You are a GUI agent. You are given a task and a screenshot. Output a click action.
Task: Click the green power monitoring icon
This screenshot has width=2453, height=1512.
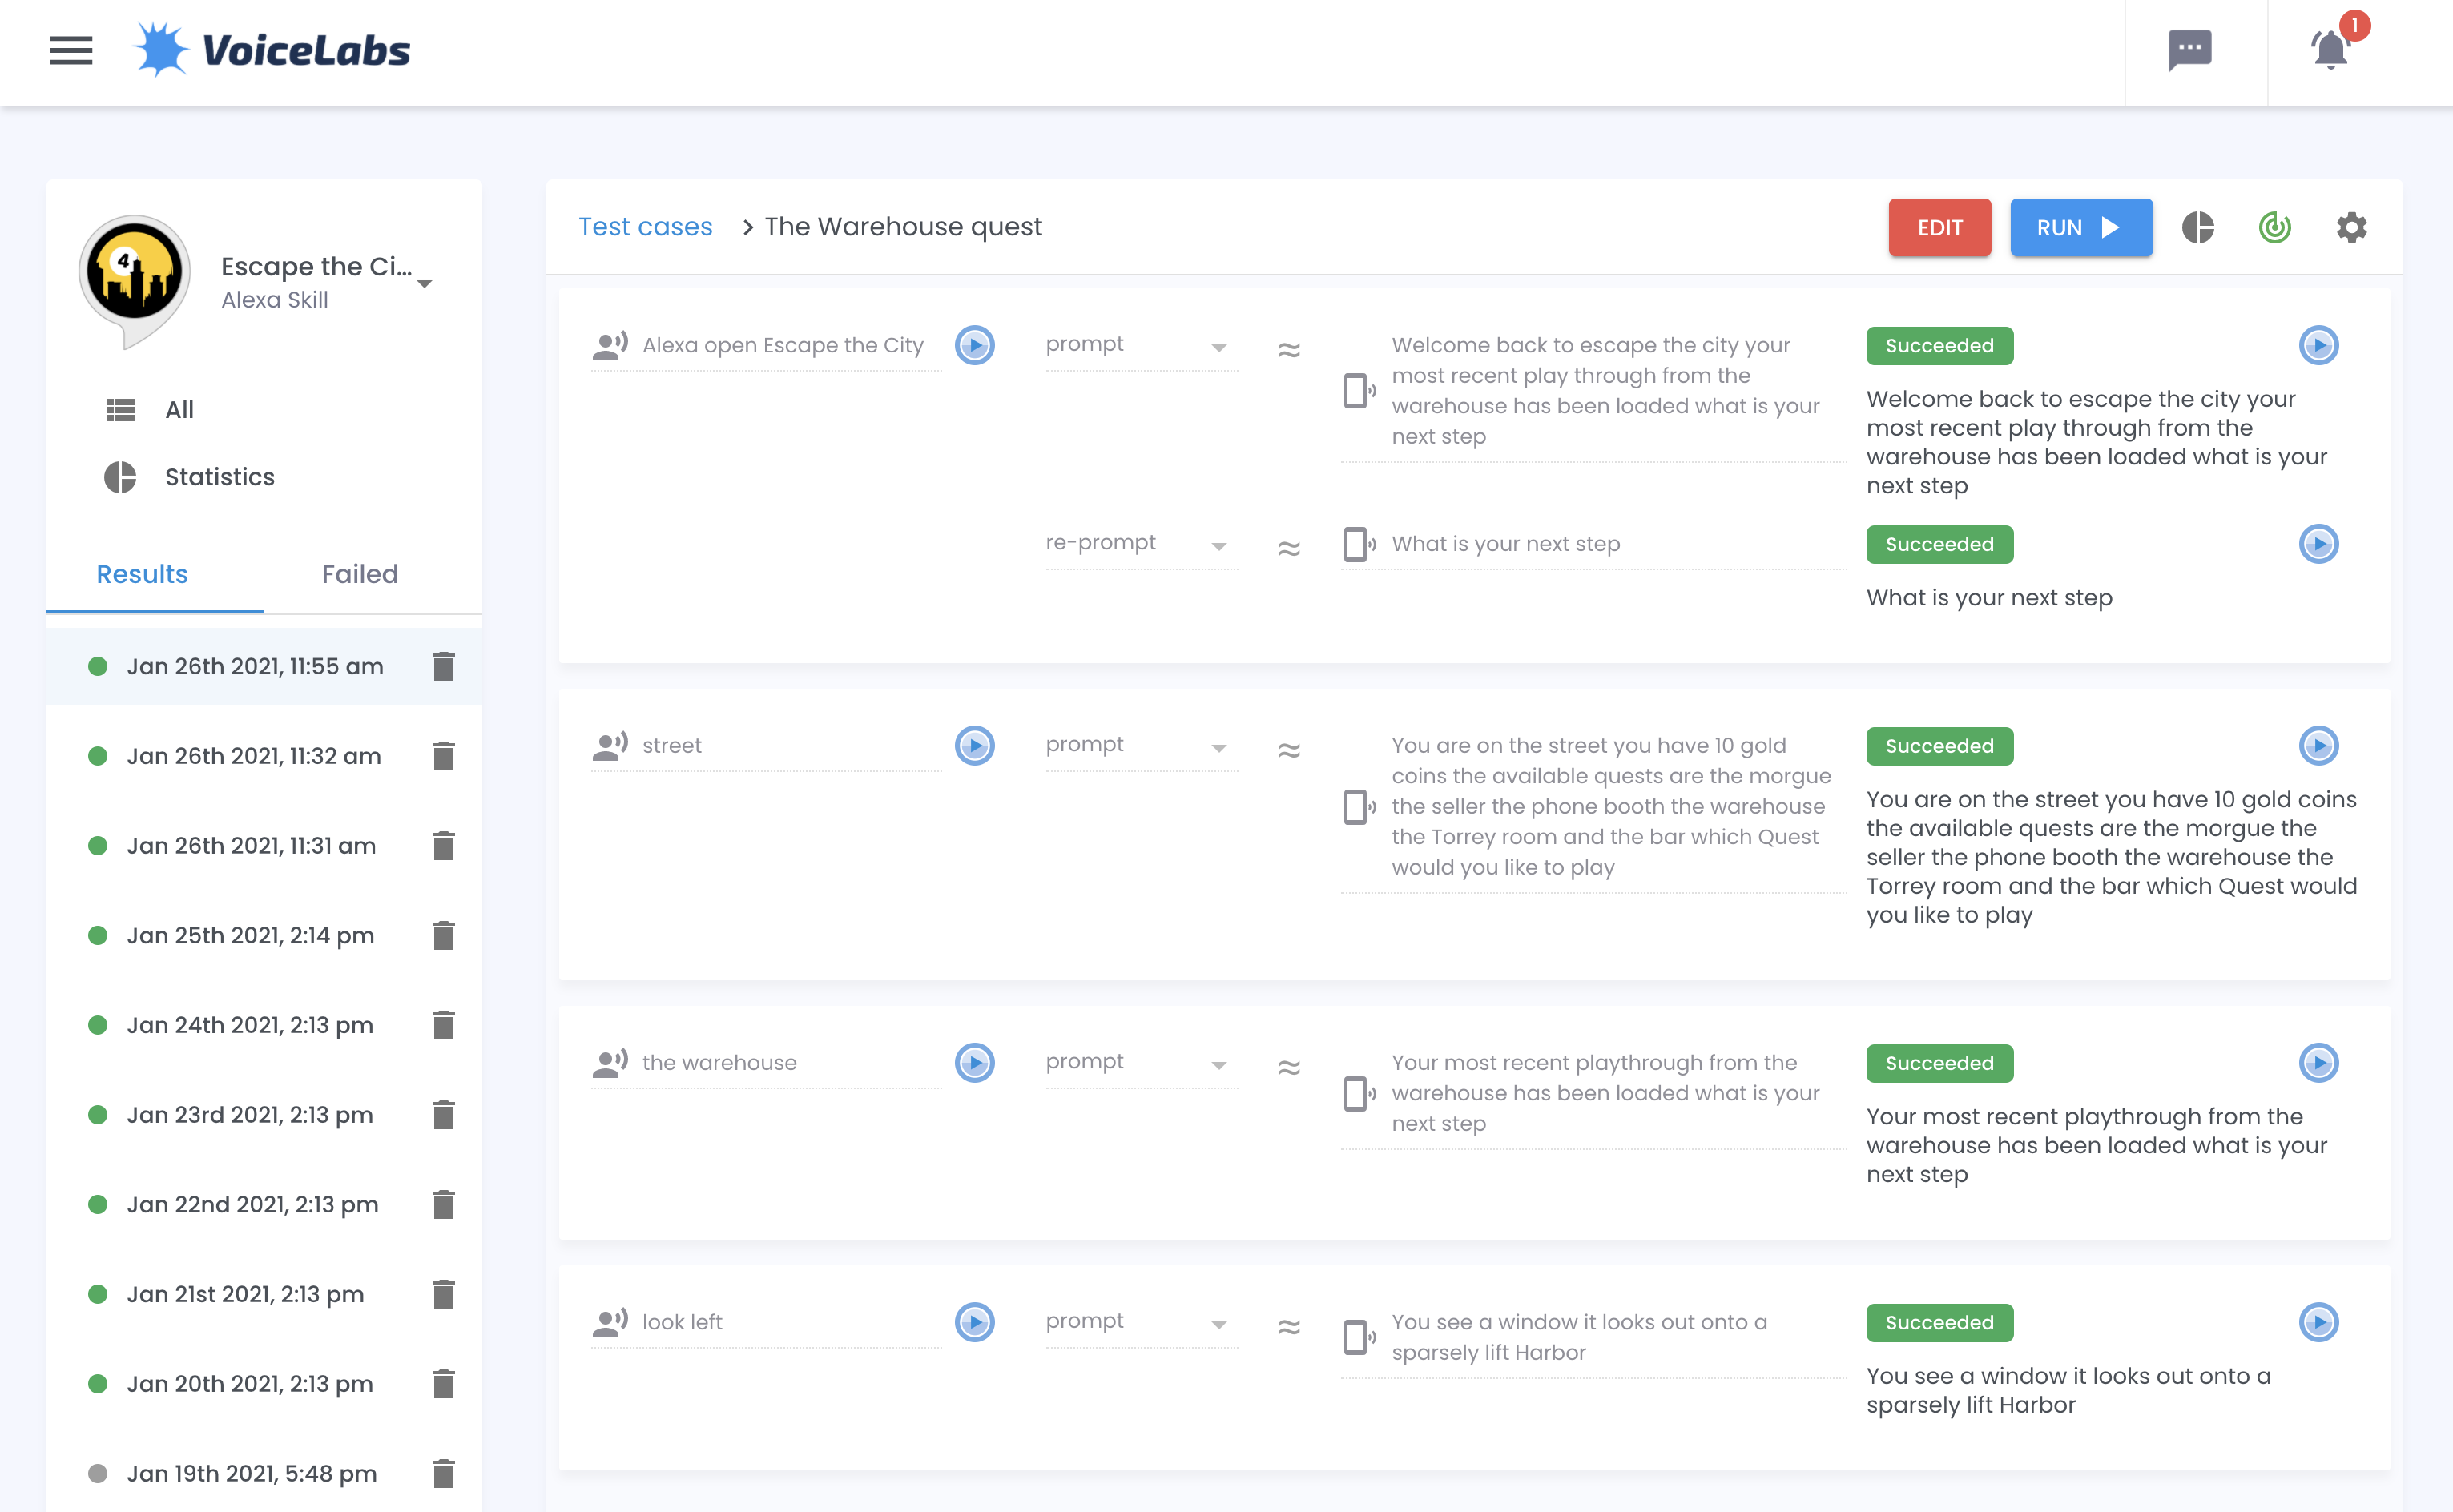pyautogui.click(x=2275, y=228)
